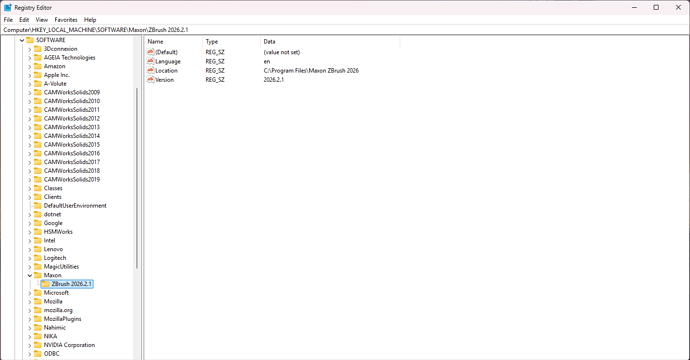
Task: Click the Mozilla folder icon
Action: click(38, 301)
